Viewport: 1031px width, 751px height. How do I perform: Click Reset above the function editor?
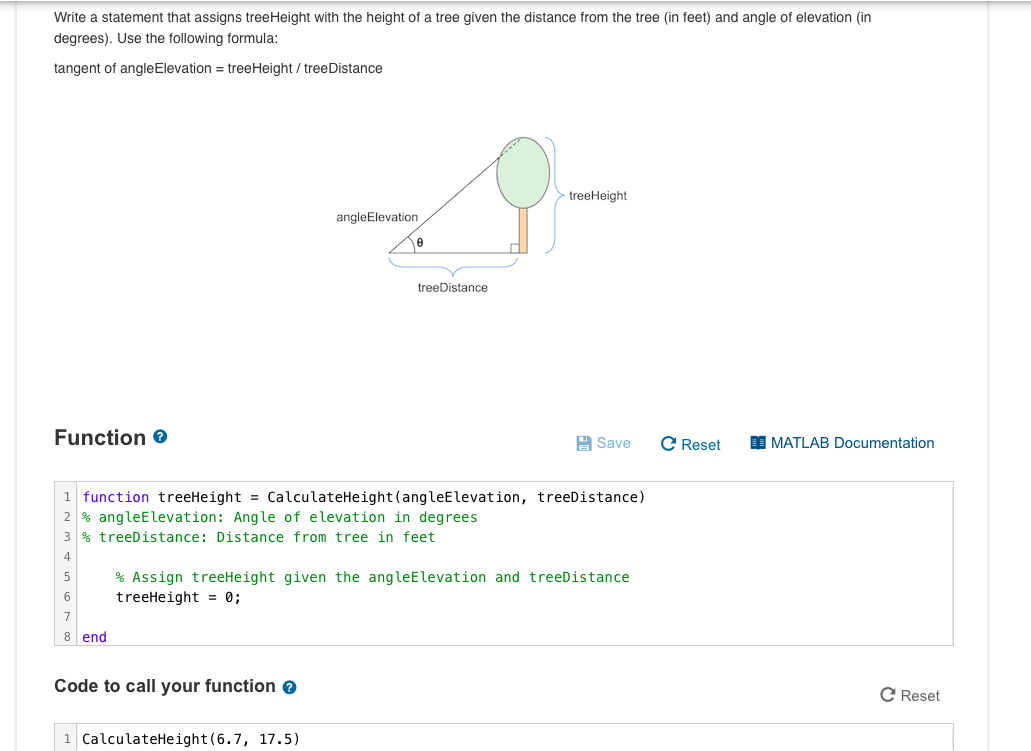click(x=690, y=445)
